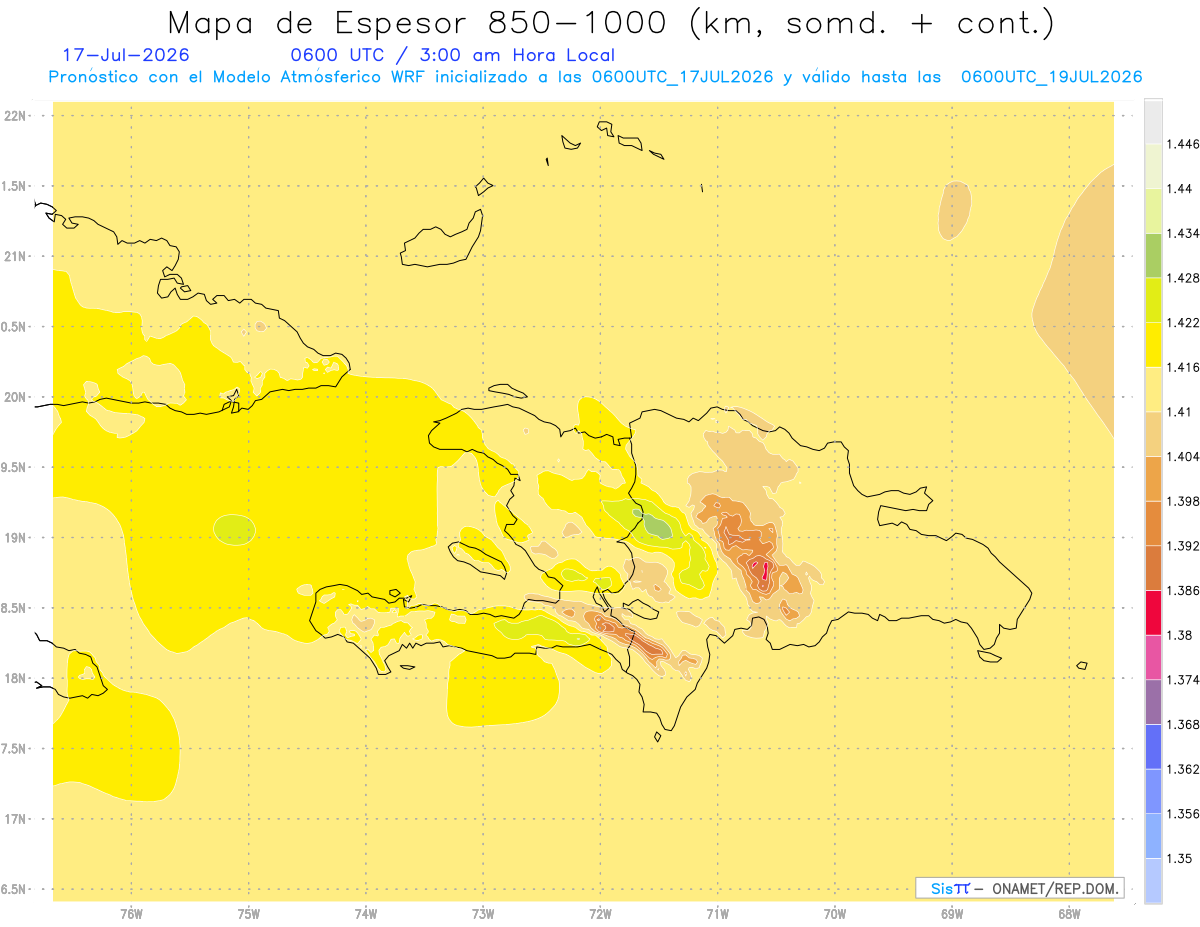Click the blue legend swatch between 1.368 and 1.362

click(1153, 747)
